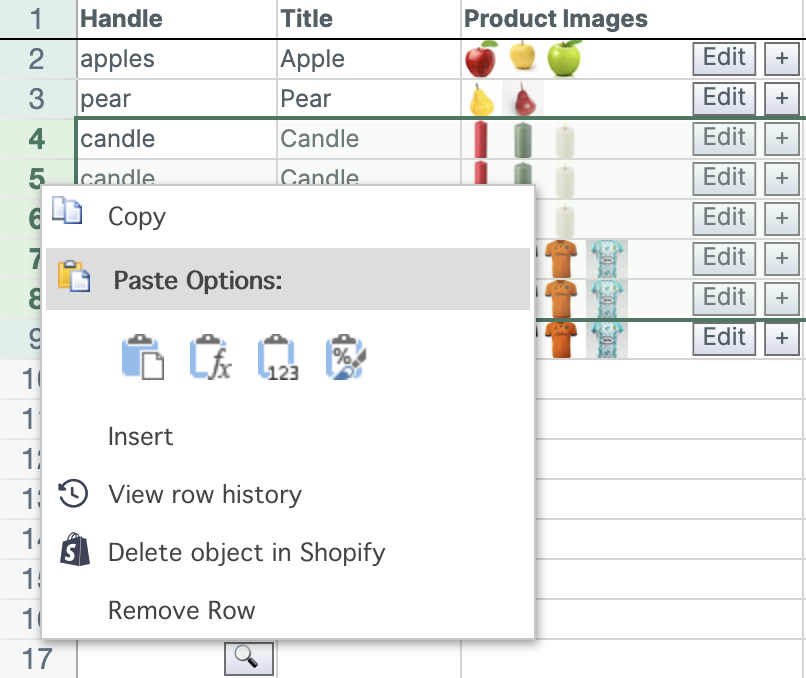
Task: Click the Handle column header
Action: coord(120,18)
